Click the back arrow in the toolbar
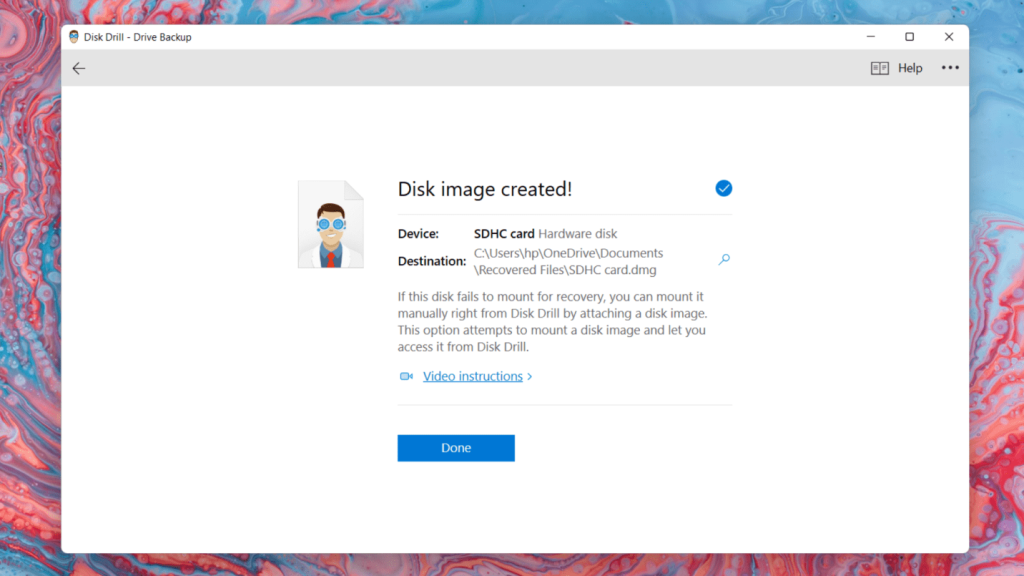 pos(79,68)
